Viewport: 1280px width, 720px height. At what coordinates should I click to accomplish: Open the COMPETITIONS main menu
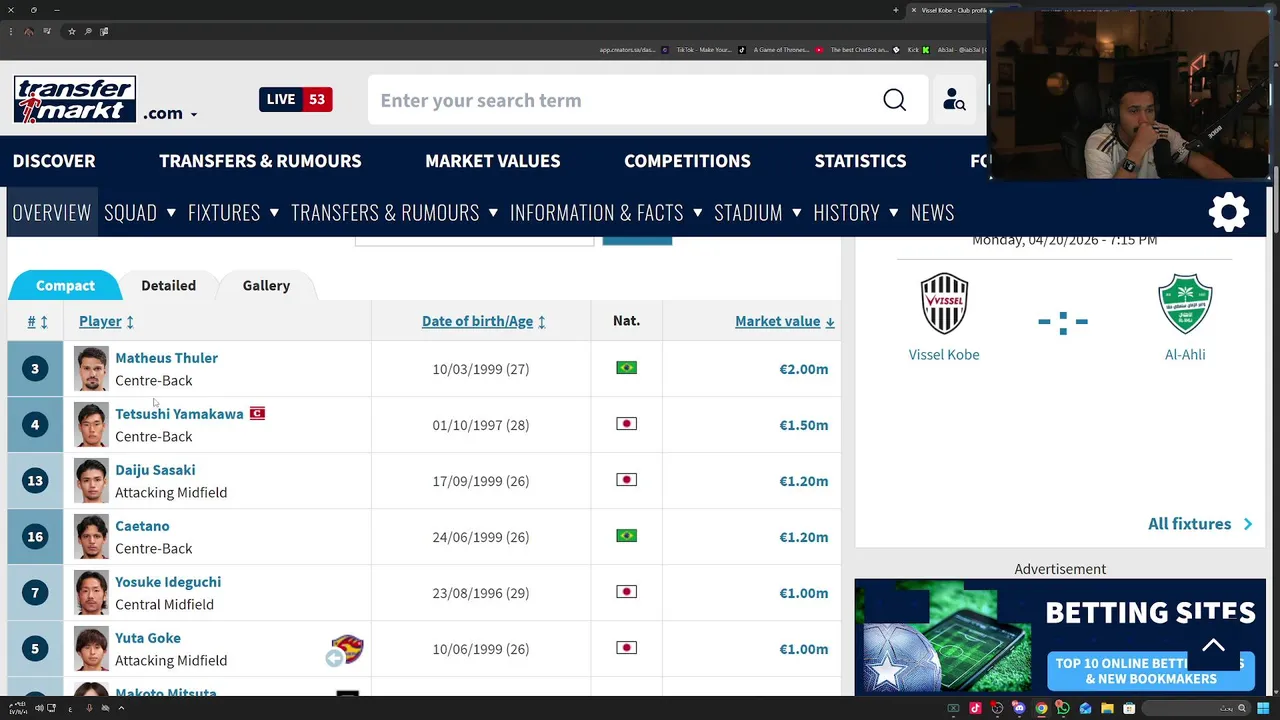click(687, 161)
